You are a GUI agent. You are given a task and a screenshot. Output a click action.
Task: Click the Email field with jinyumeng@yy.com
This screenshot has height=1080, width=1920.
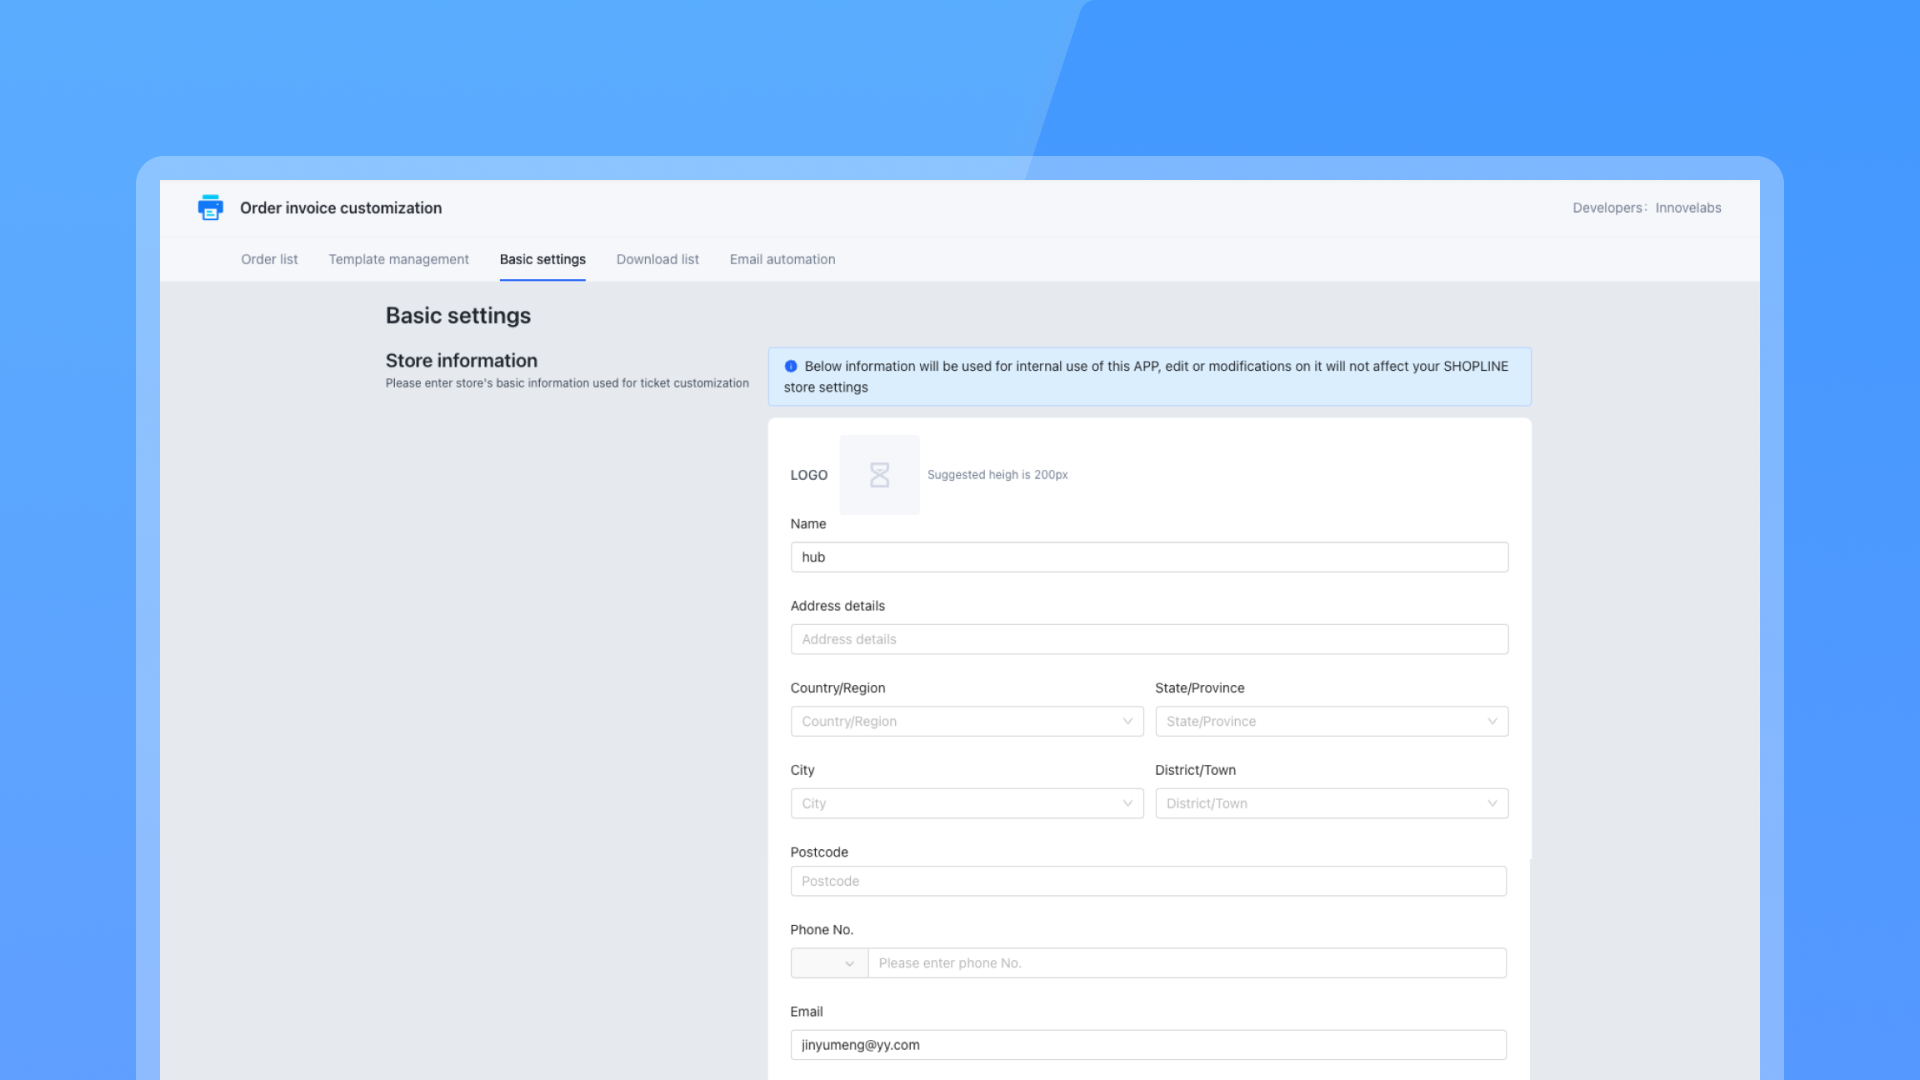[1148, 1045]
